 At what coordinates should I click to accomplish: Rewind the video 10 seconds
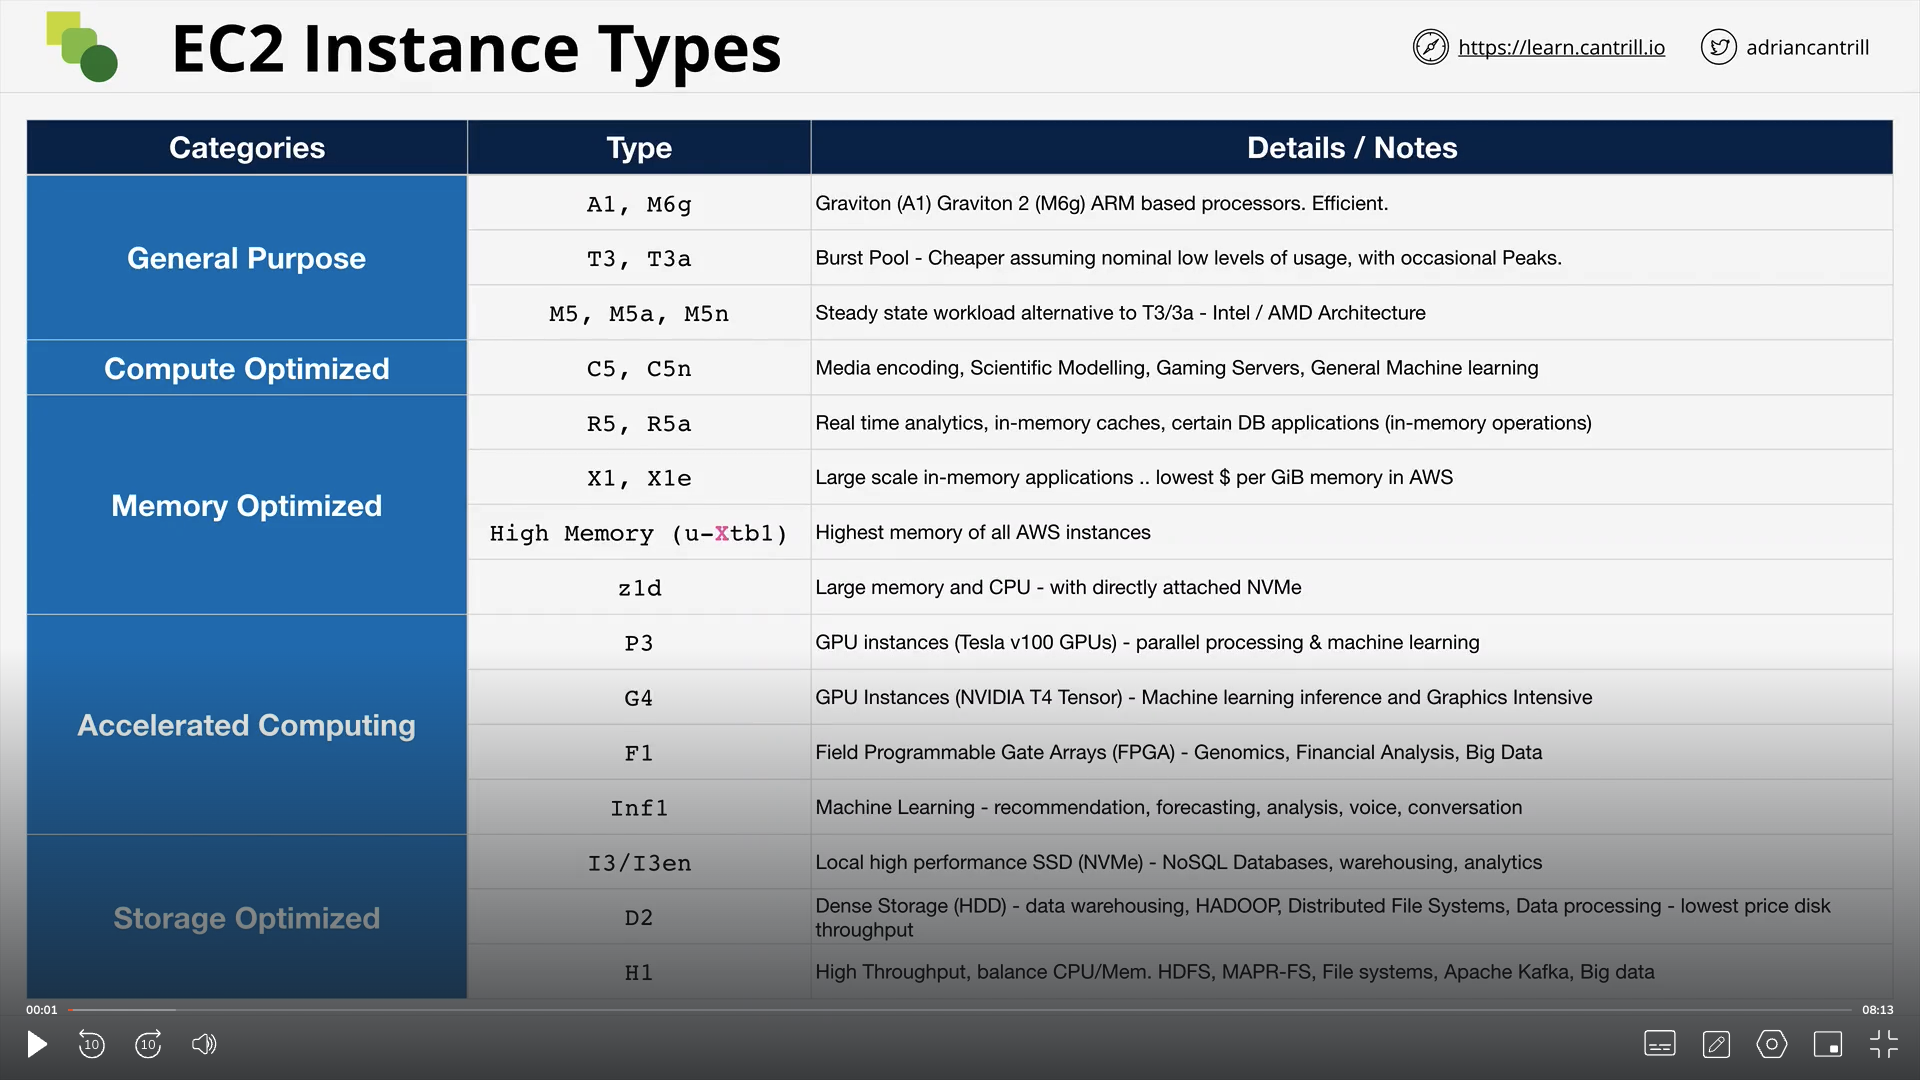(91, 1045)
